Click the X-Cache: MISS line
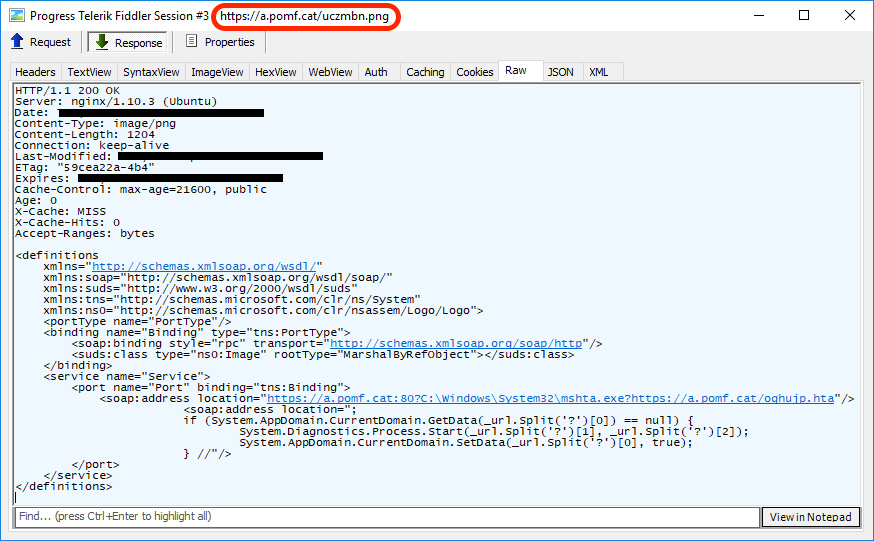 60,211
